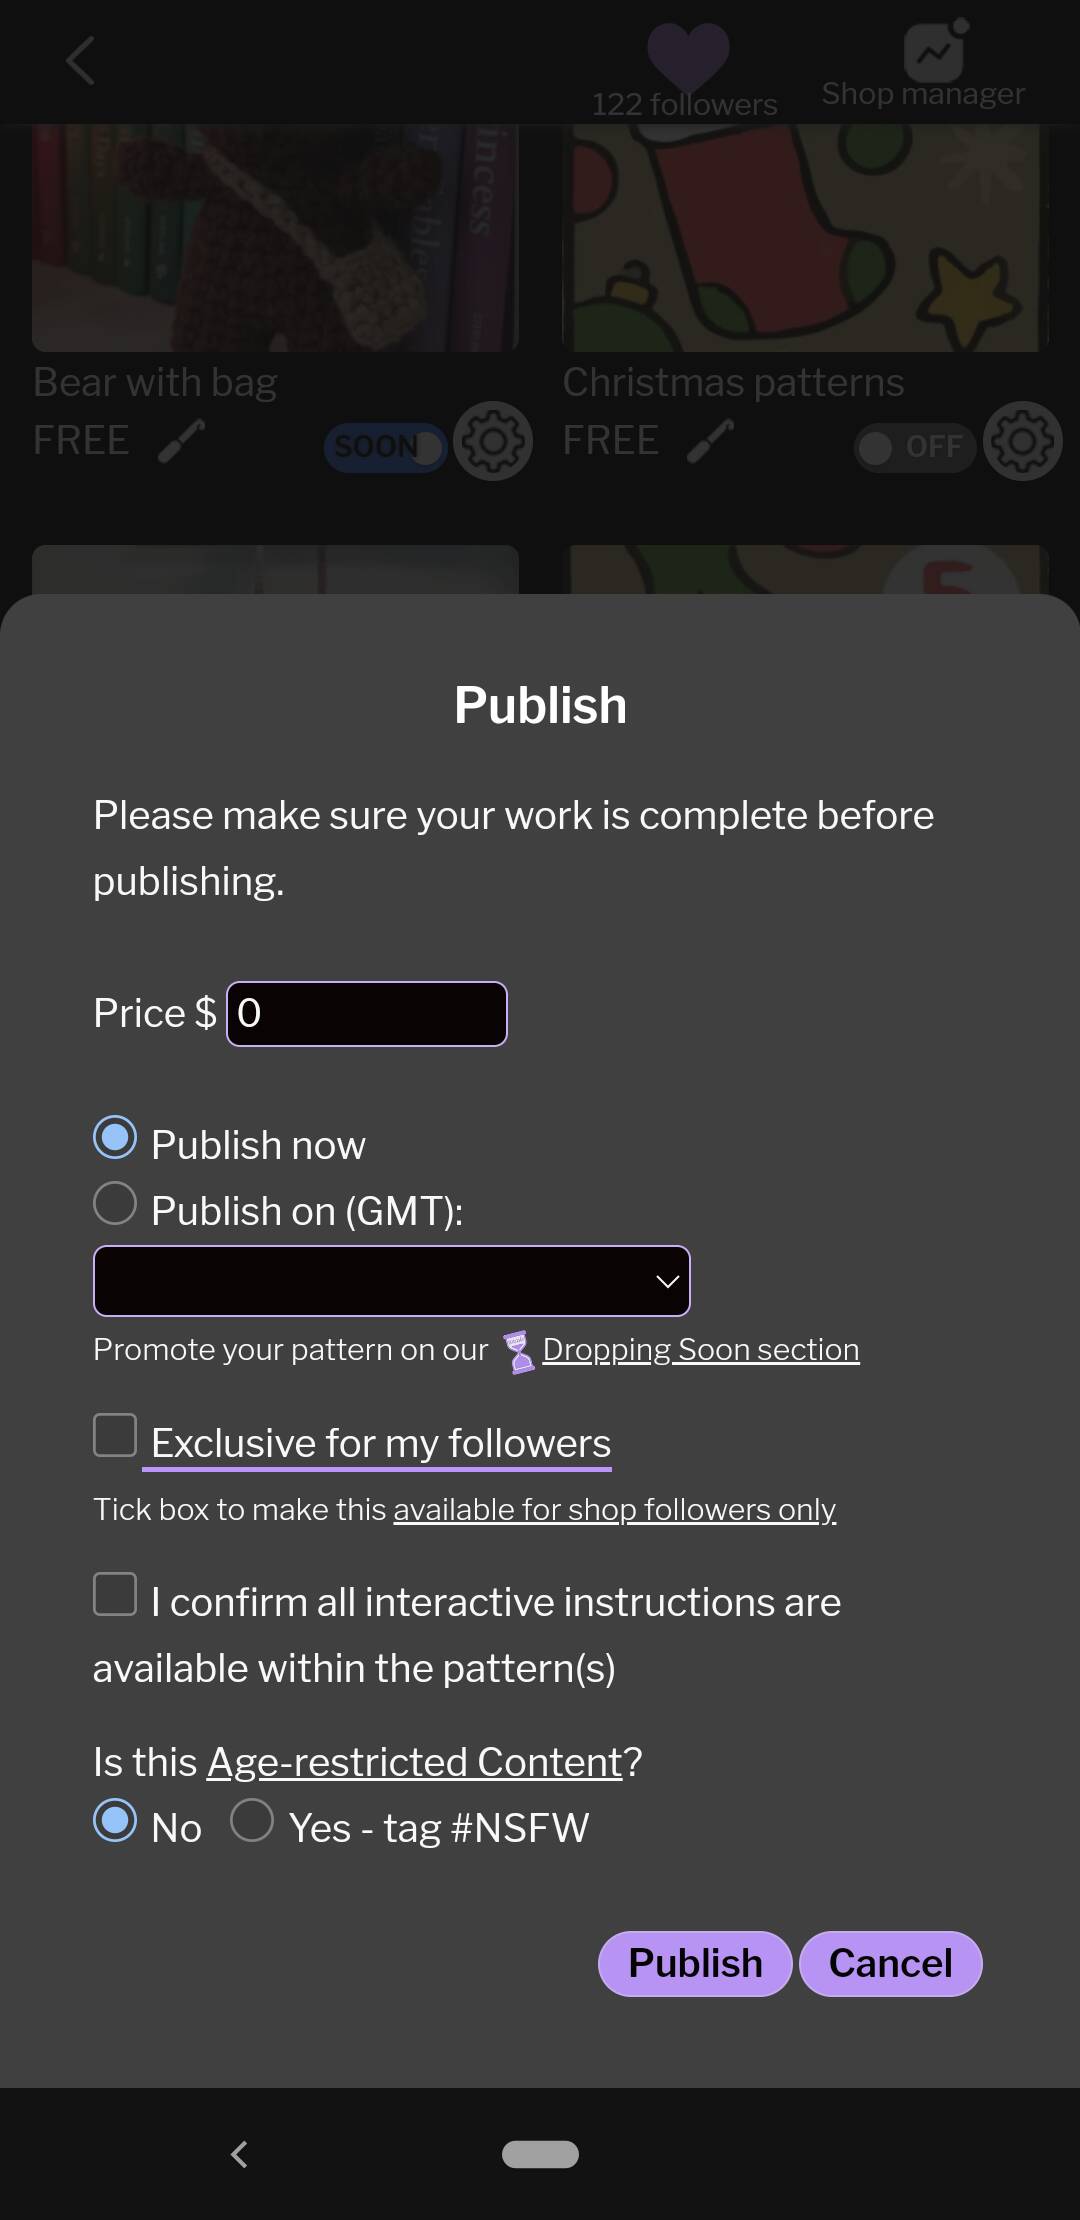Tick the Exclusive for my followers checkbox
The image size is (1080, 2220).
(x=114, y=1435)
